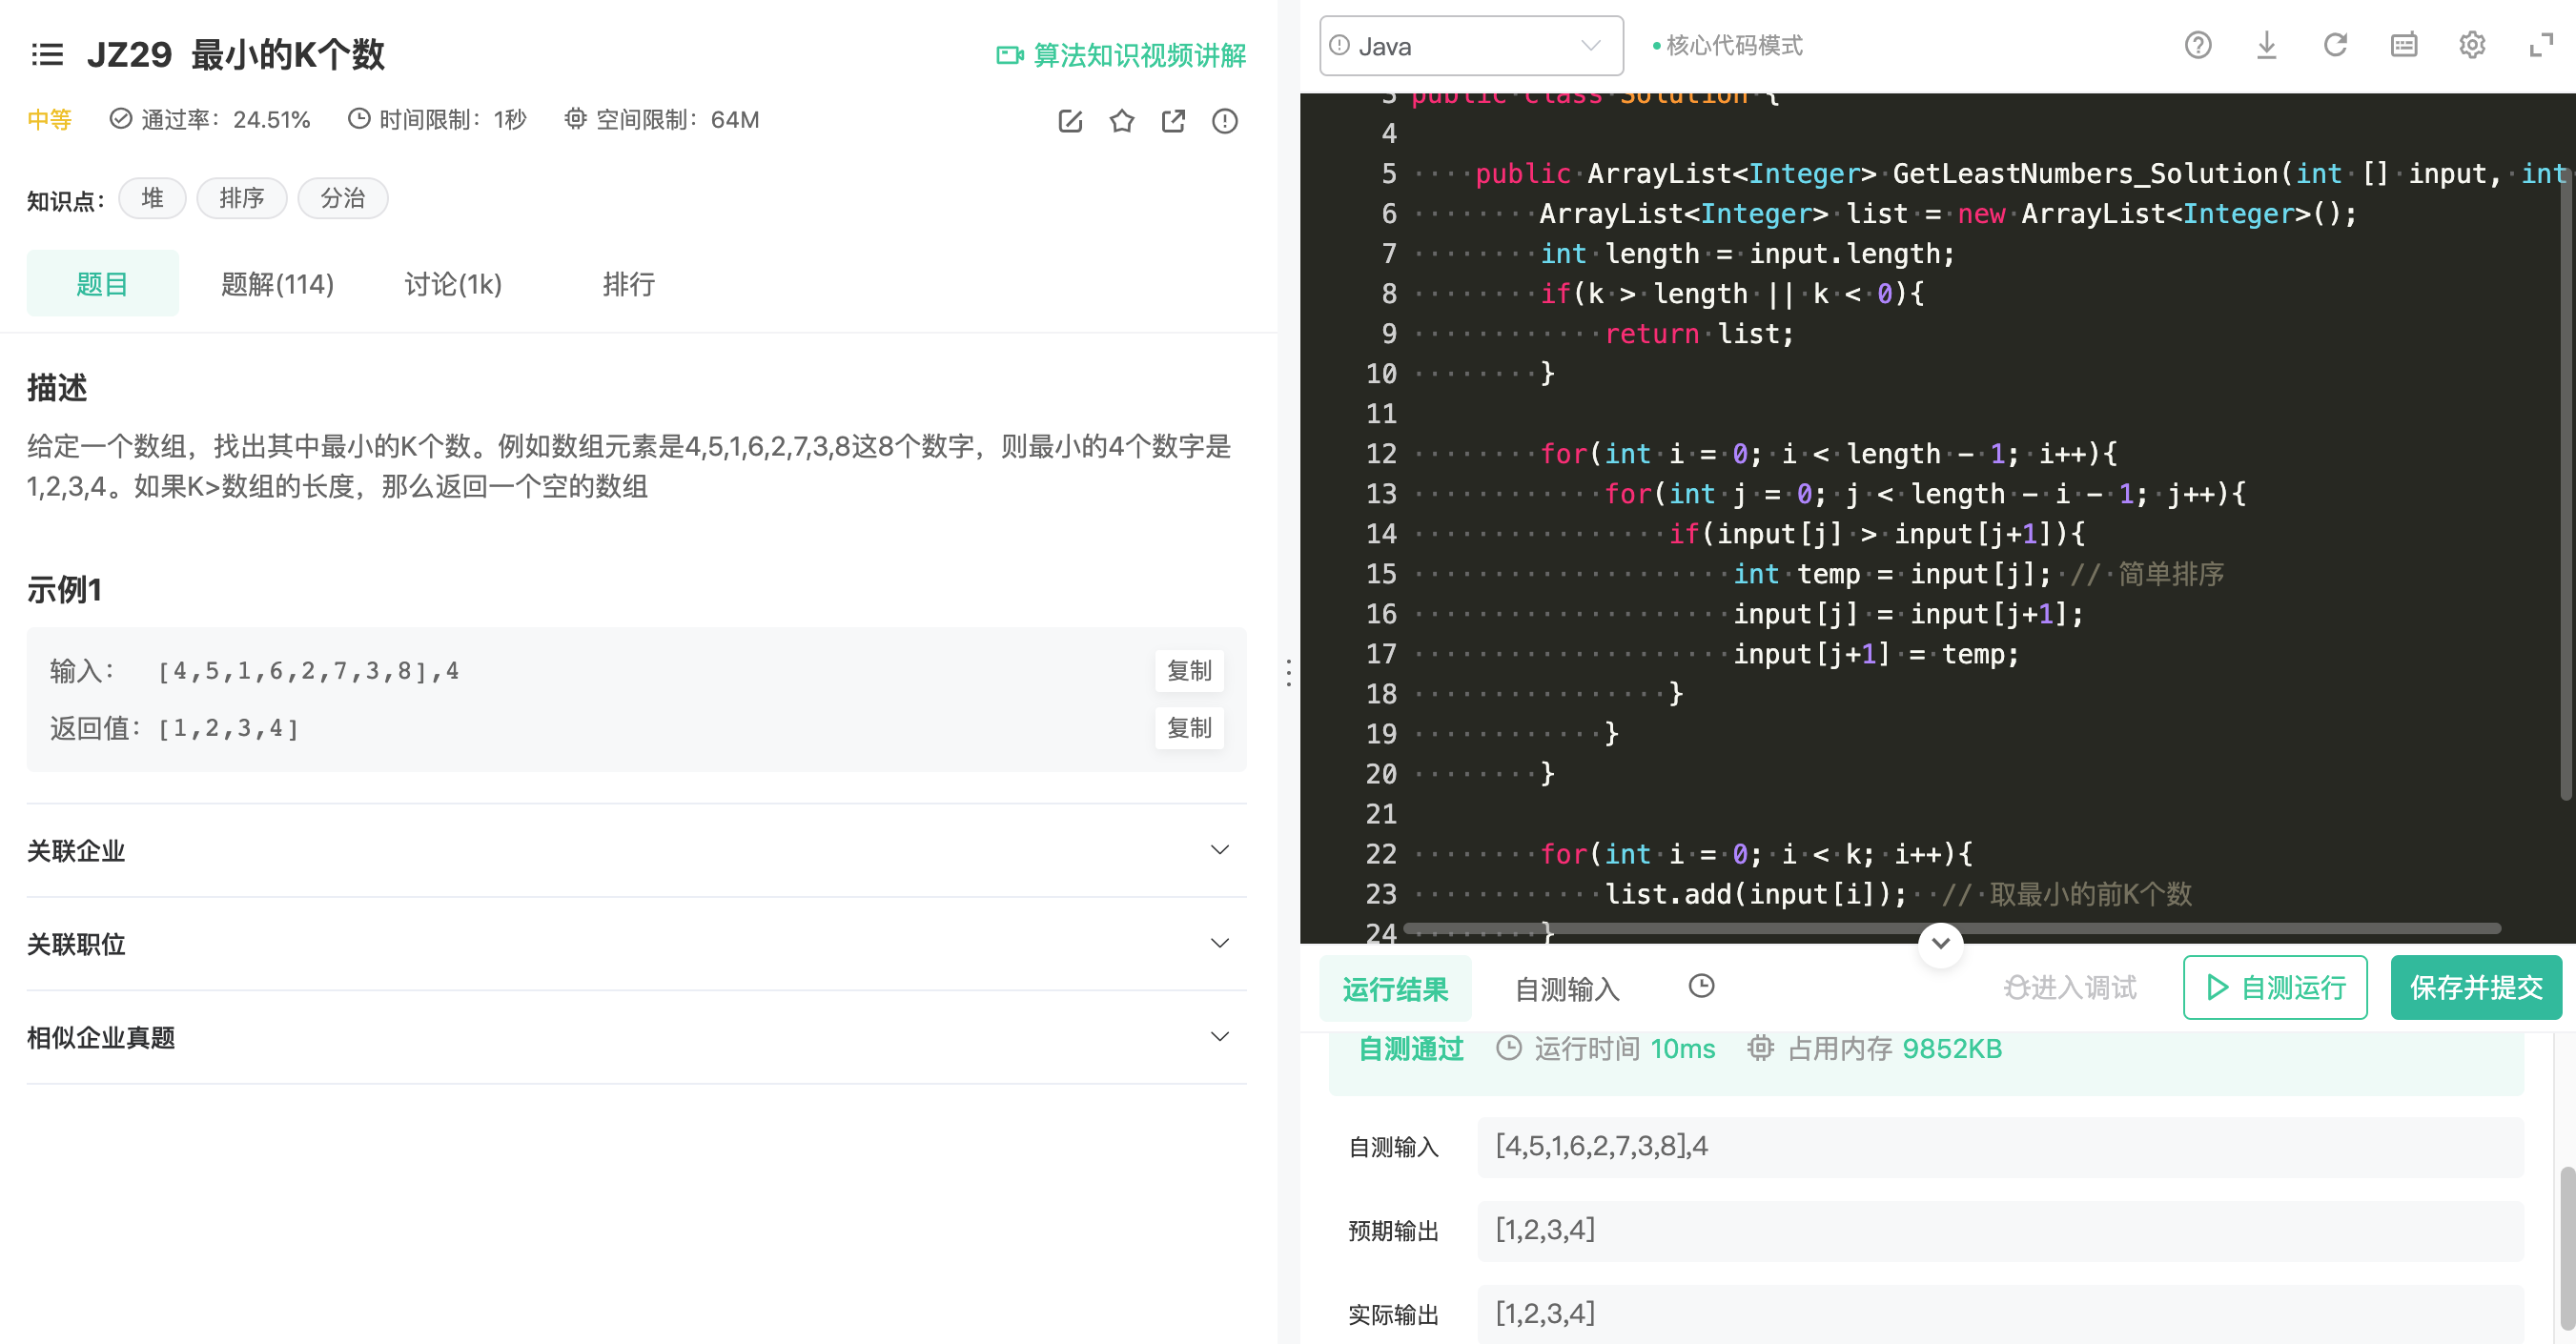Select the 堆 knowledge tag

(152, 198)
